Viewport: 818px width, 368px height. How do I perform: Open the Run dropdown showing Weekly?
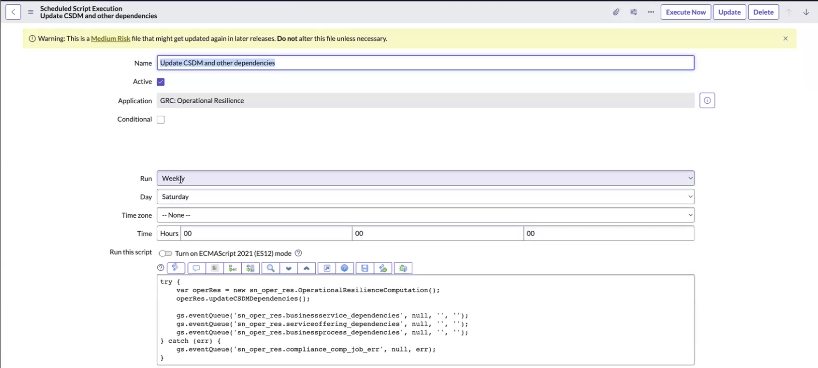tap(426, 178)
